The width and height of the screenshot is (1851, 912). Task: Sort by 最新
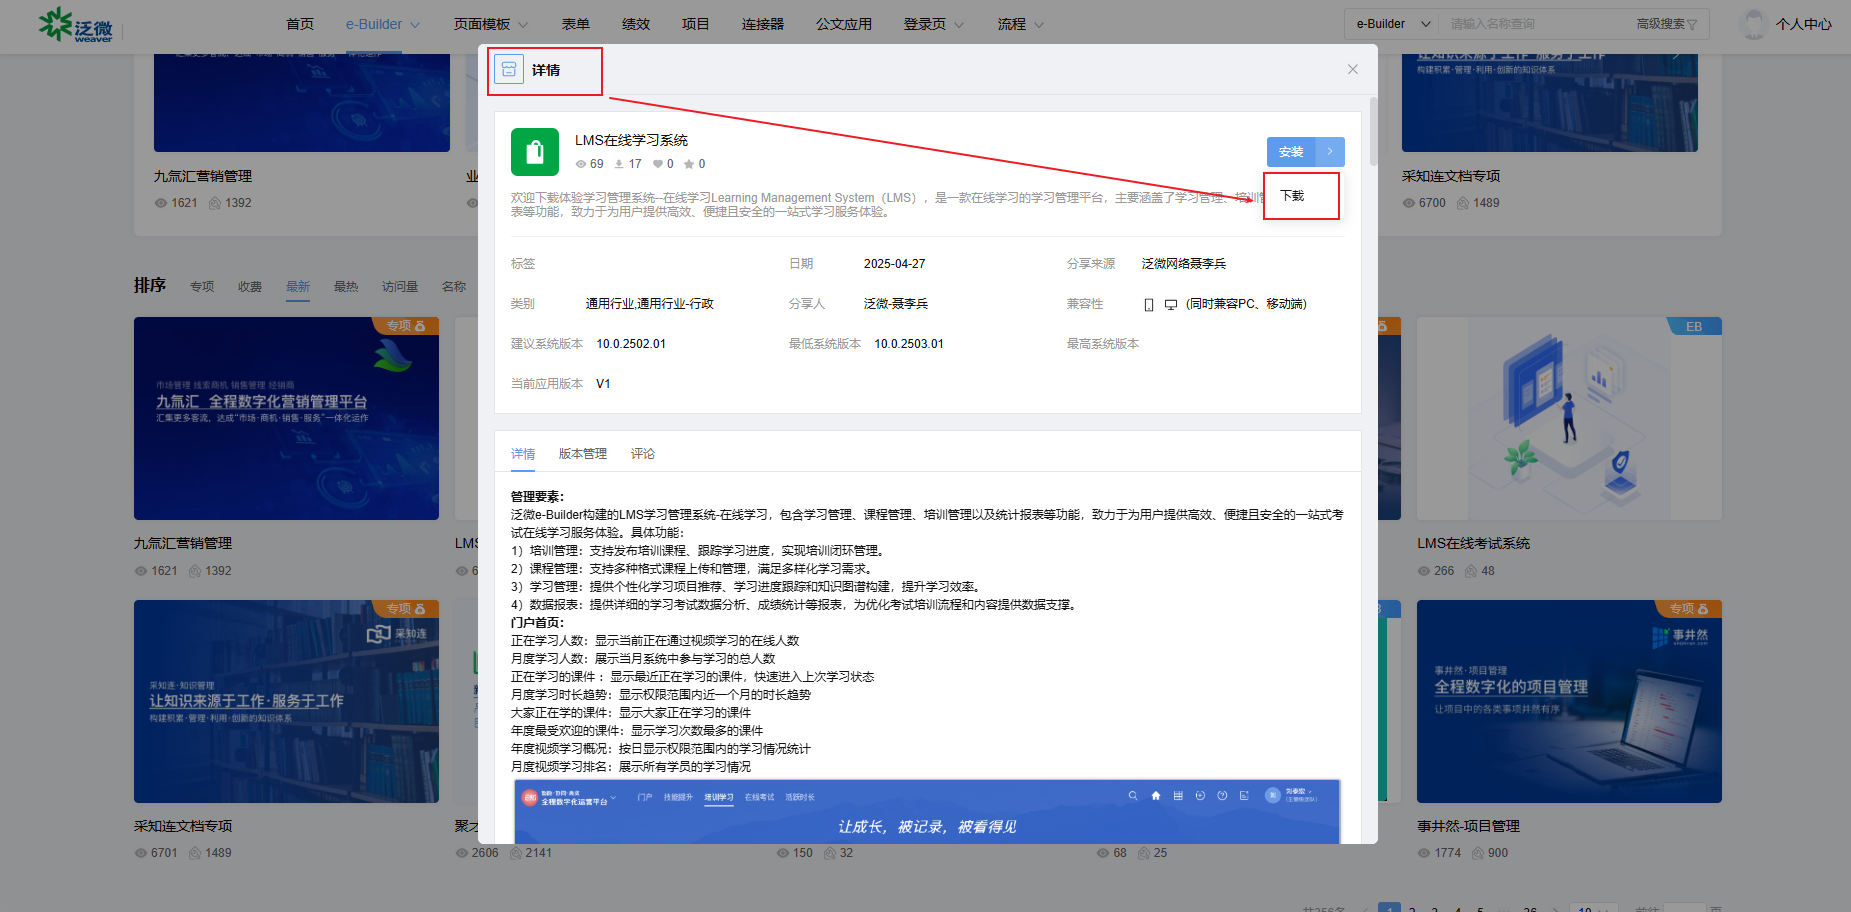click(x=298, y=287)
